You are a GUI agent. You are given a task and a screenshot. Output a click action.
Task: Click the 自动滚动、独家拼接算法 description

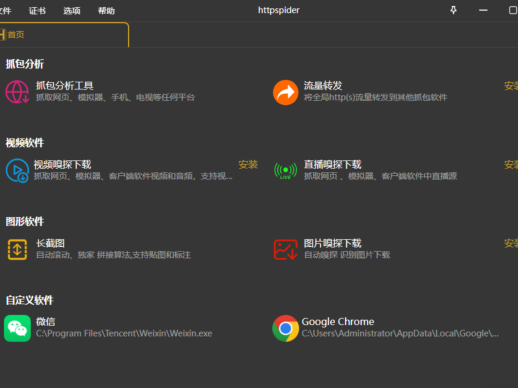(113, 255)
